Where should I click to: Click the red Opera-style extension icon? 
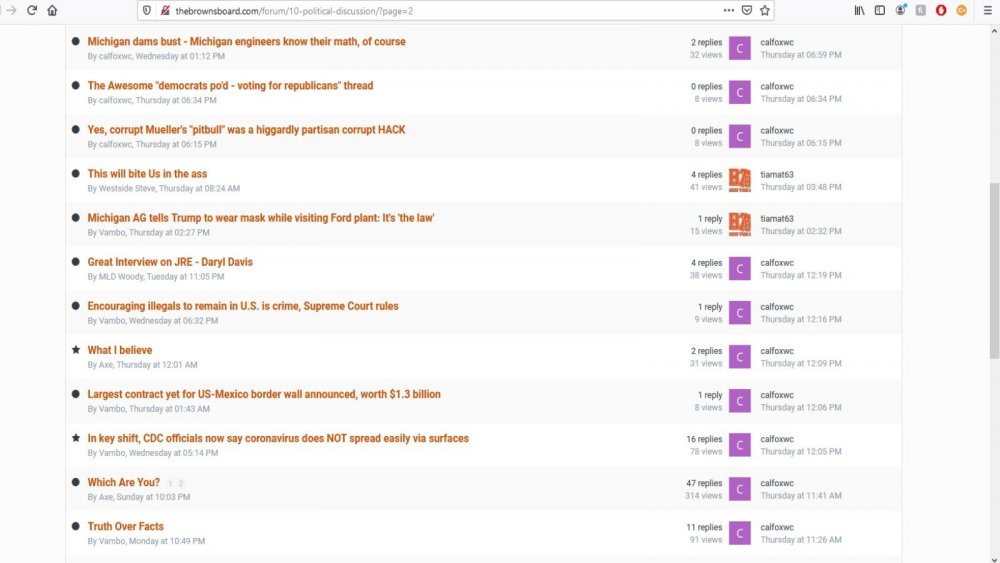941,10
